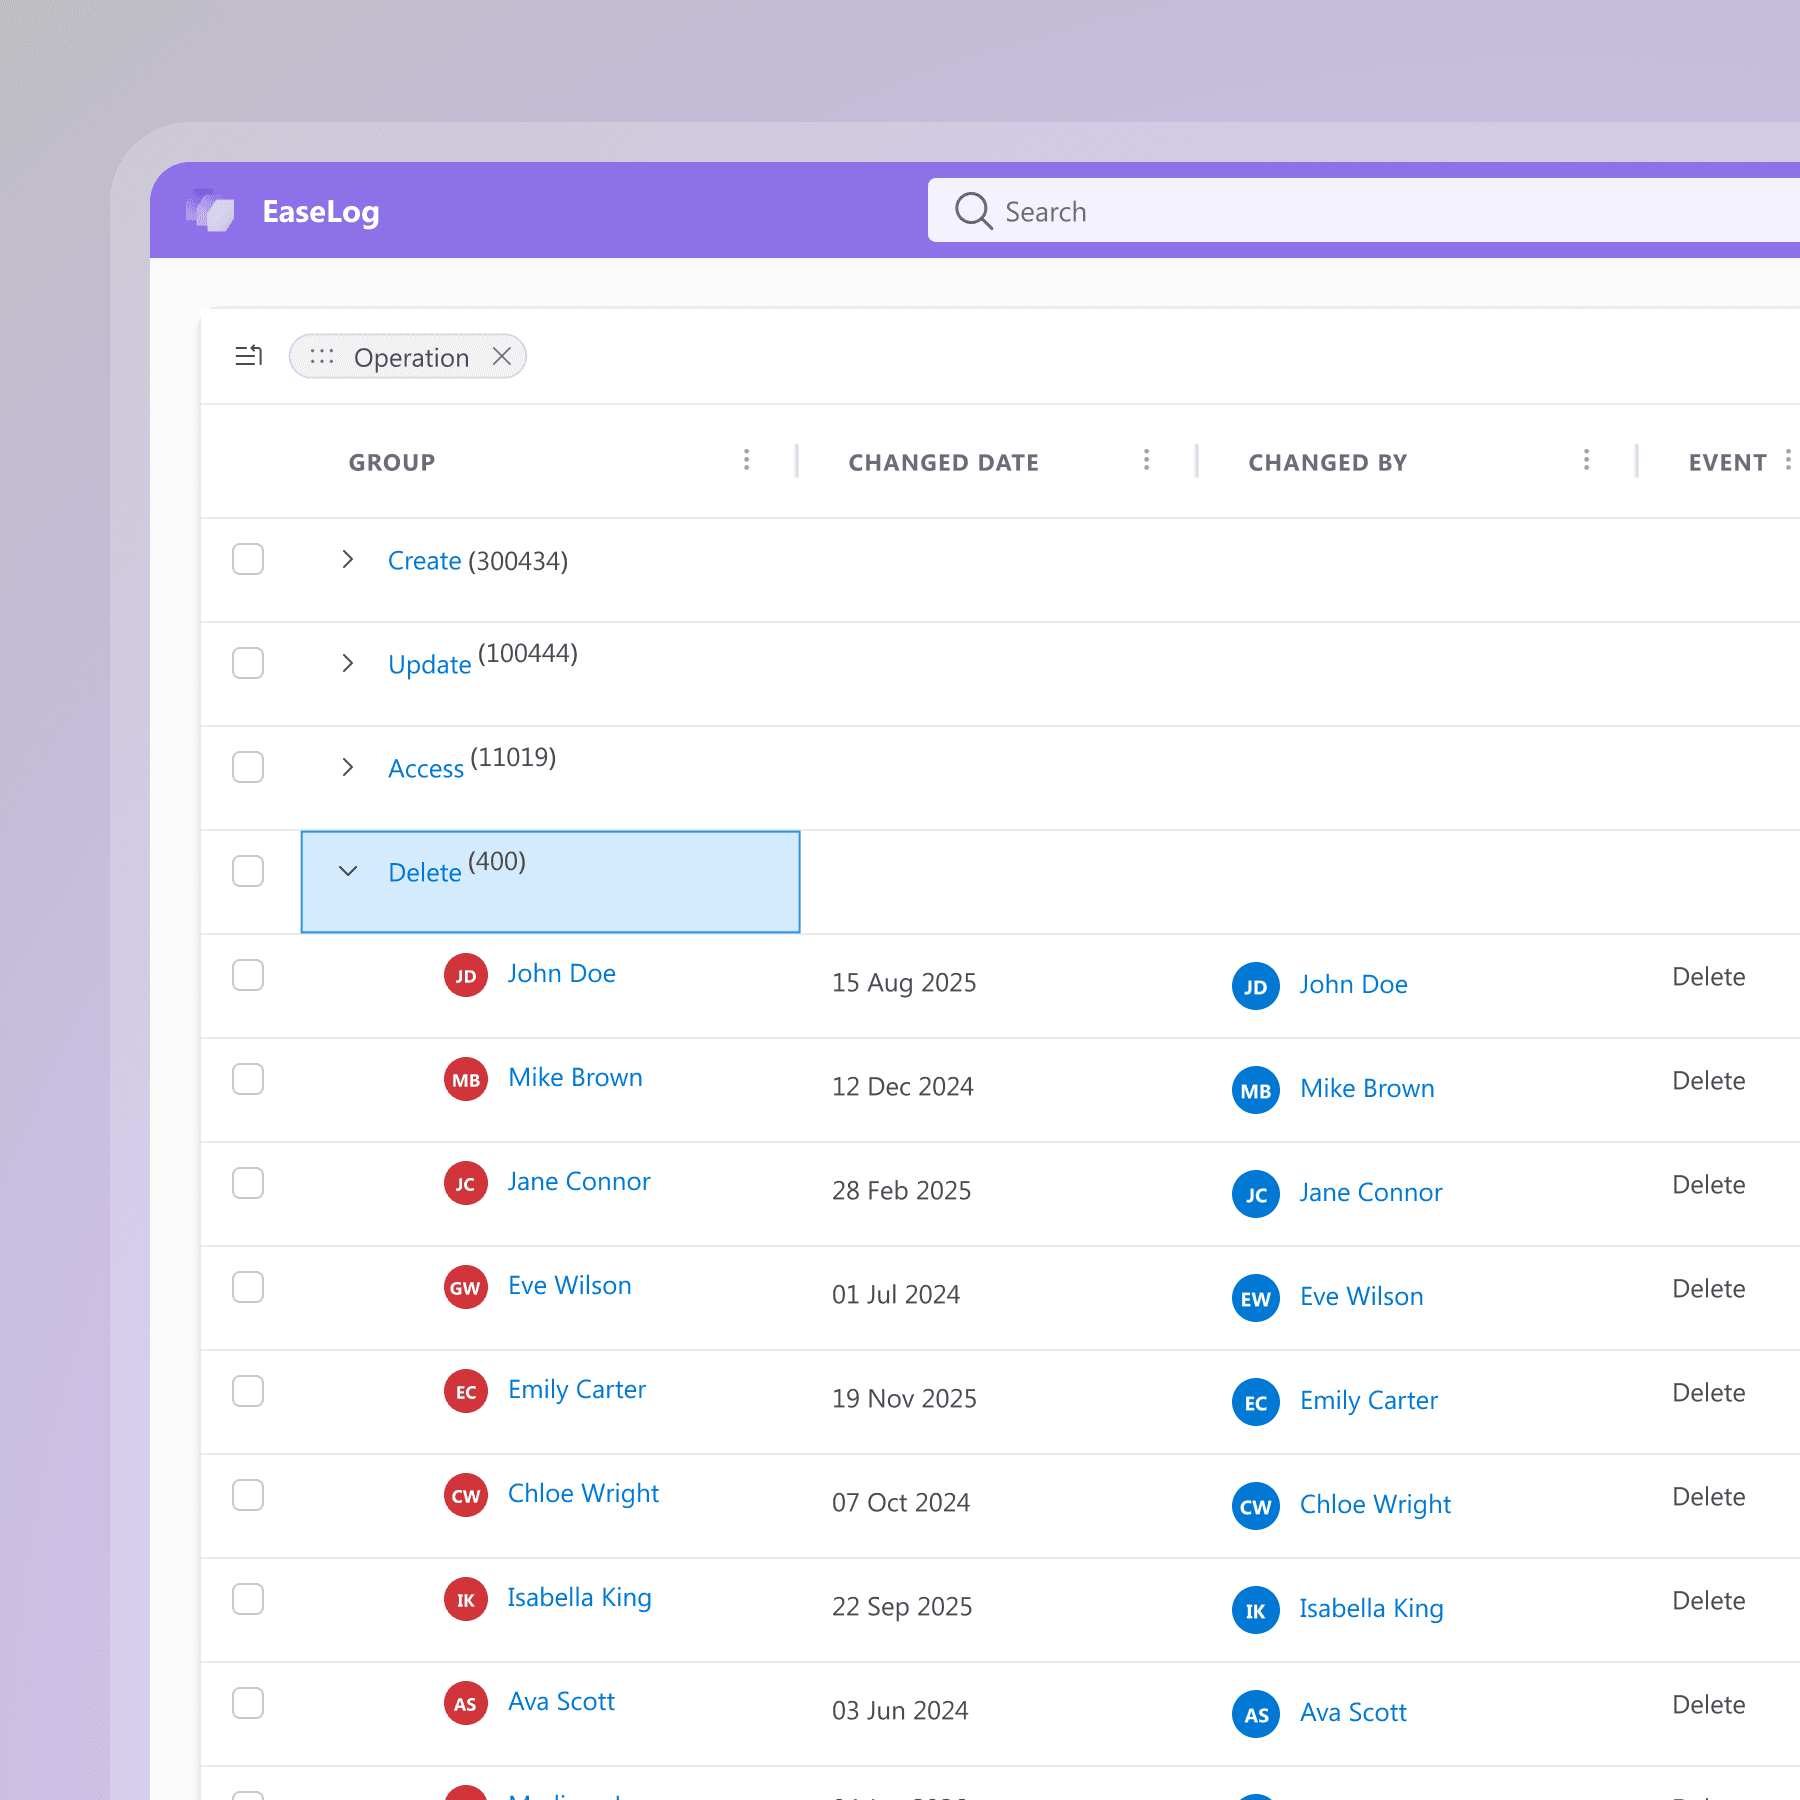Screen dimensions: 1800x1800
Task: Open the Changed Date column menu
Action: click(x=1146, y=460)
